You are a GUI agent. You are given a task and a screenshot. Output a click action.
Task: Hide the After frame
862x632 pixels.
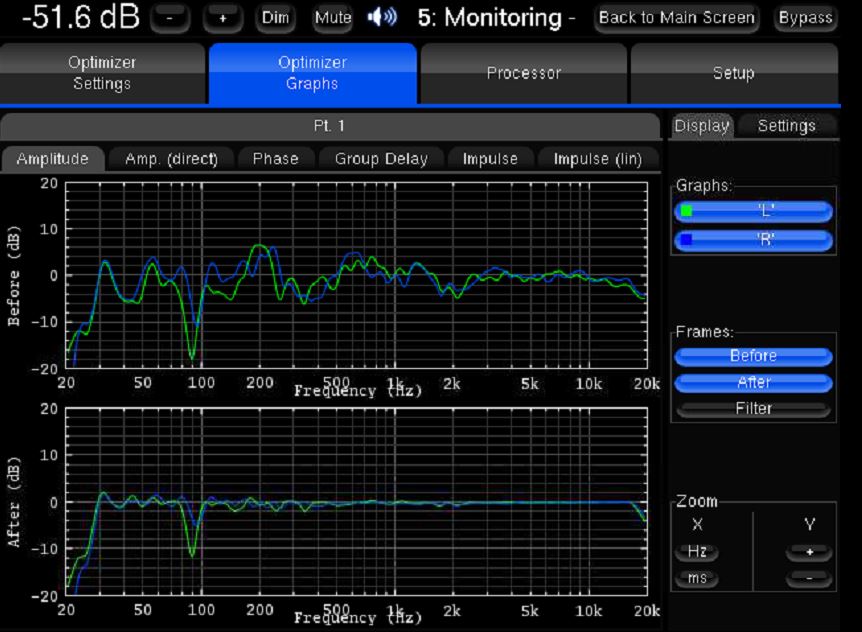pyautogui.click(x=753, y=382)
